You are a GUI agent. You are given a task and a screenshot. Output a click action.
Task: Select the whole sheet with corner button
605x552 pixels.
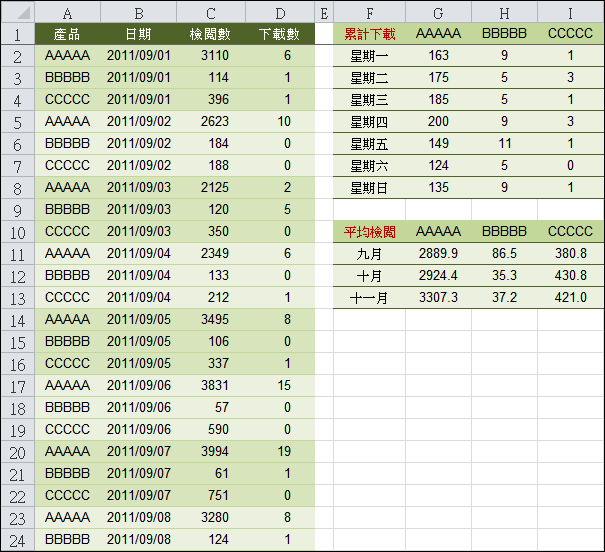(18, 12)
